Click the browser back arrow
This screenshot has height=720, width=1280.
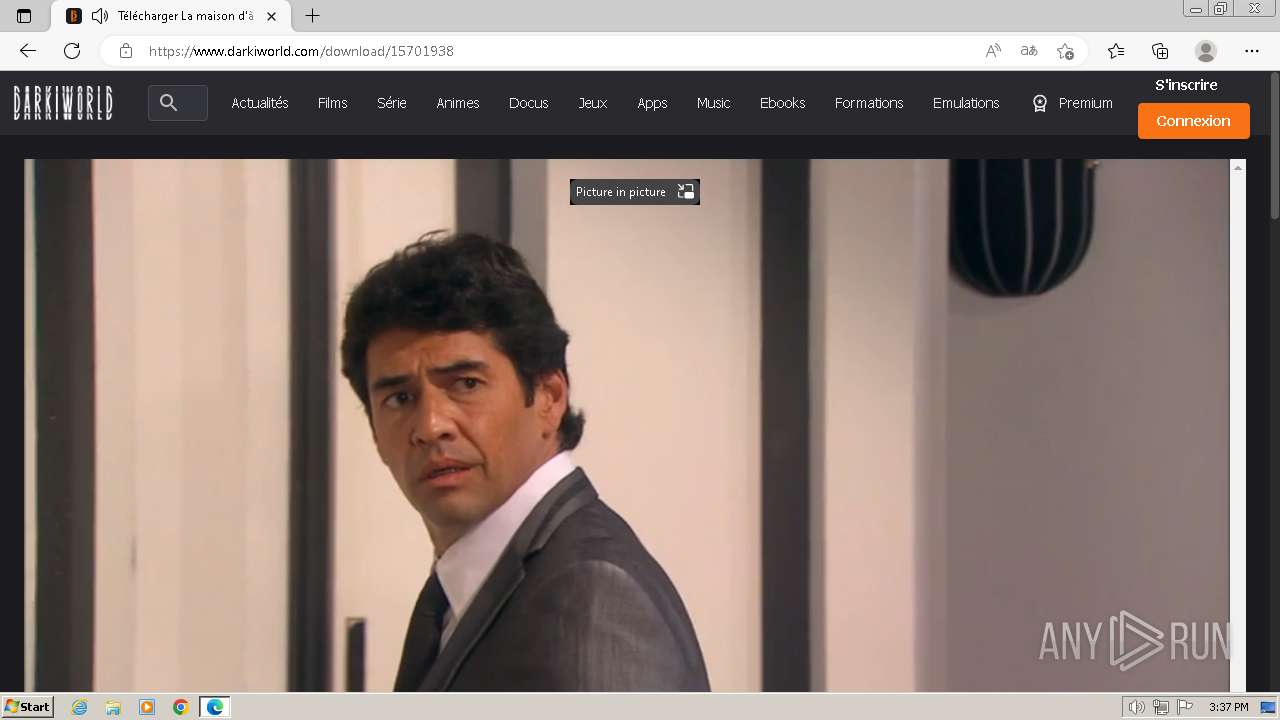pos(28,51)
